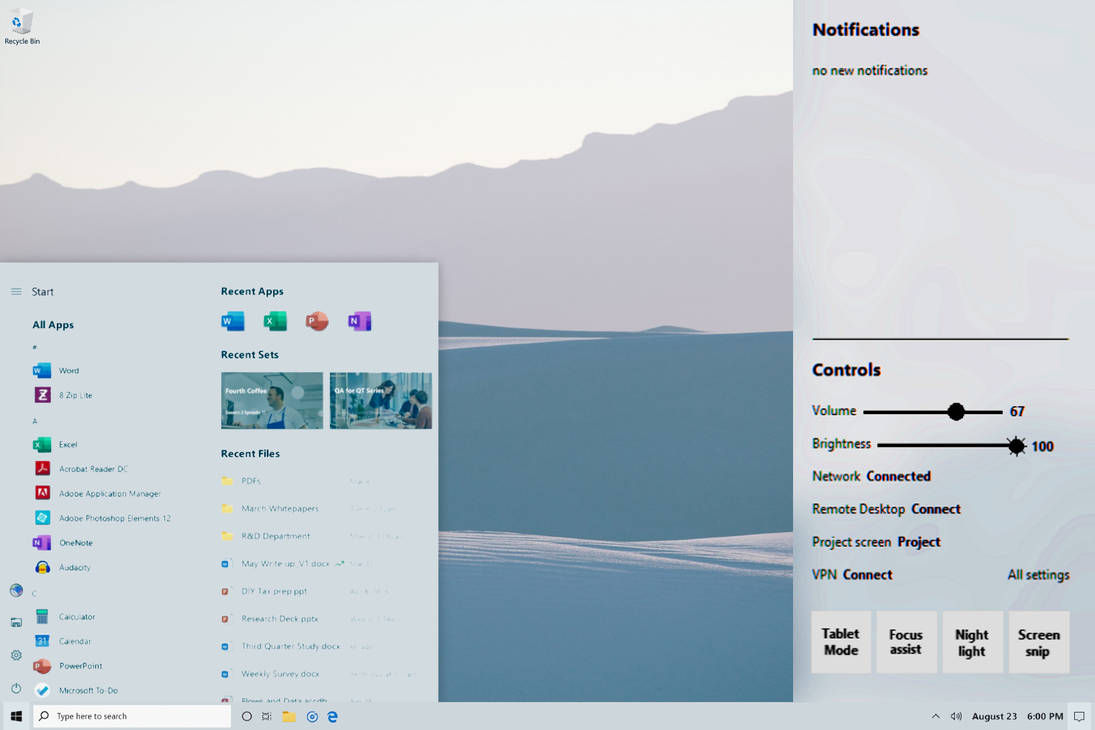Click the Volume slider handle
The height and width of the screenshot is (730, 1095).
click(956, 411)
